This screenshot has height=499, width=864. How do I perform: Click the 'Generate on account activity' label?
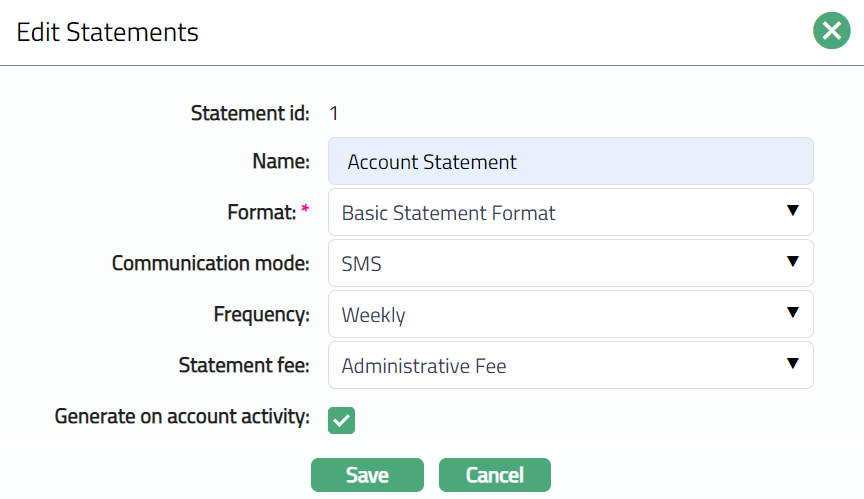tap(182, 416)
